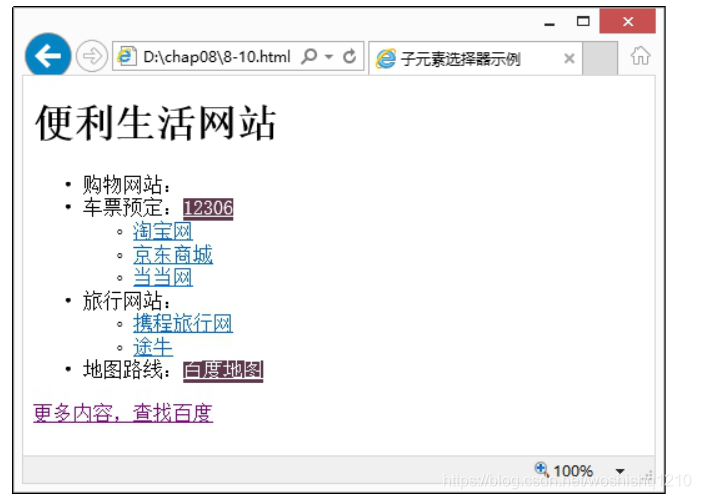Open the highlighted 百度地图 link
Image resolution: width=701 pixels, height=499 pixels.
pos(223,371)
